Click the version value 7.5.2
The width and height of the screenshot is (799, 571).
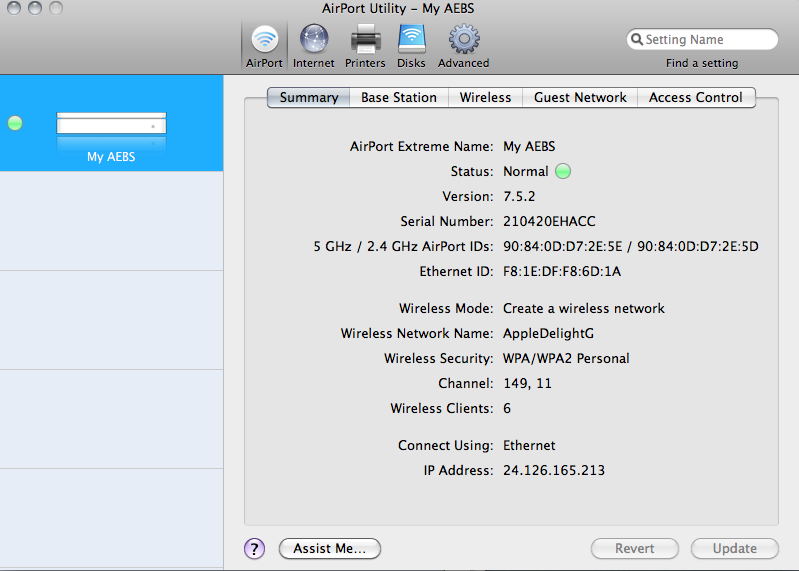pyautogui.click(x=519, y=197)
